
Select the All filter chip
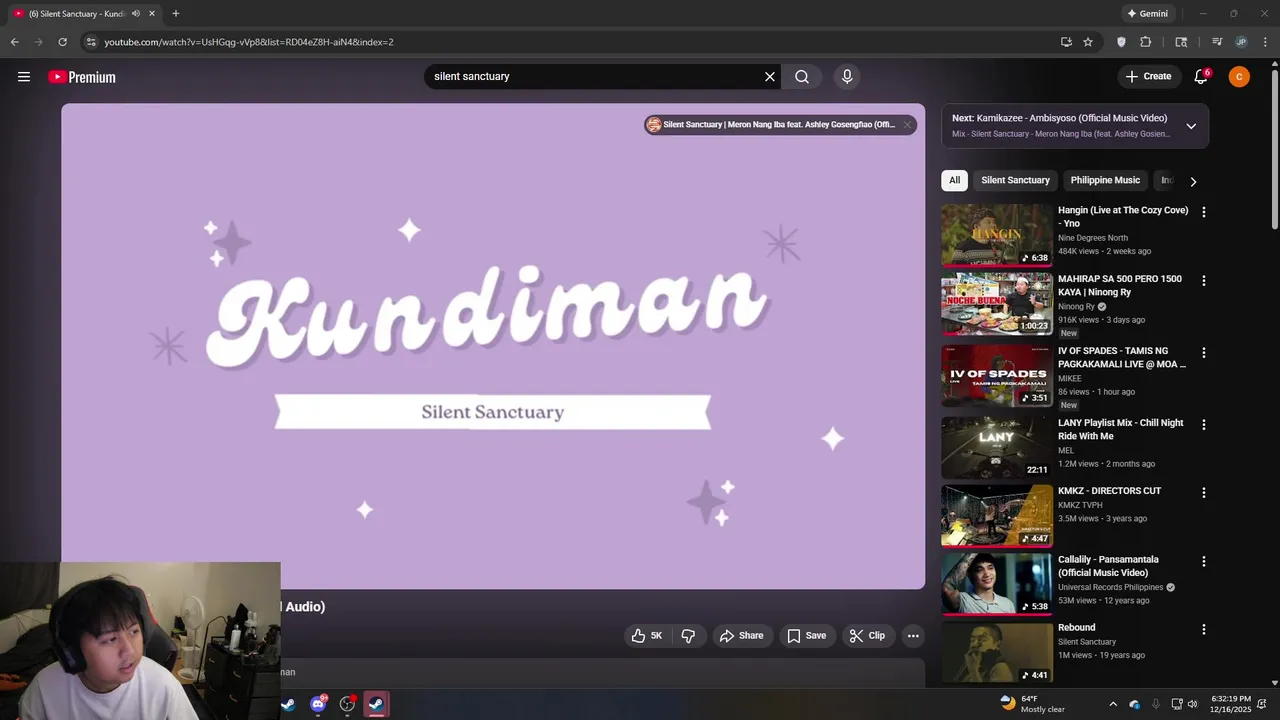tap(955, 181)
